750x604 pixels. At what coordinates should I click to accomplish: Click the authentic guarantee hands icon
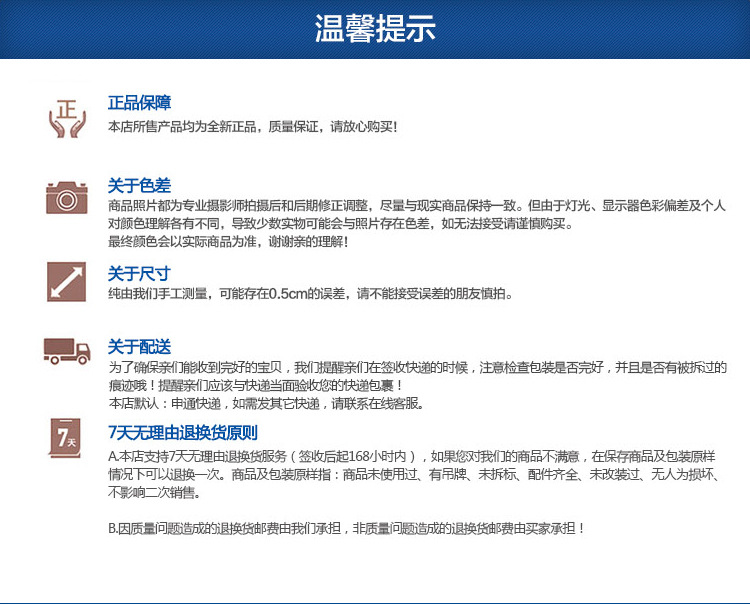[68, 117]
